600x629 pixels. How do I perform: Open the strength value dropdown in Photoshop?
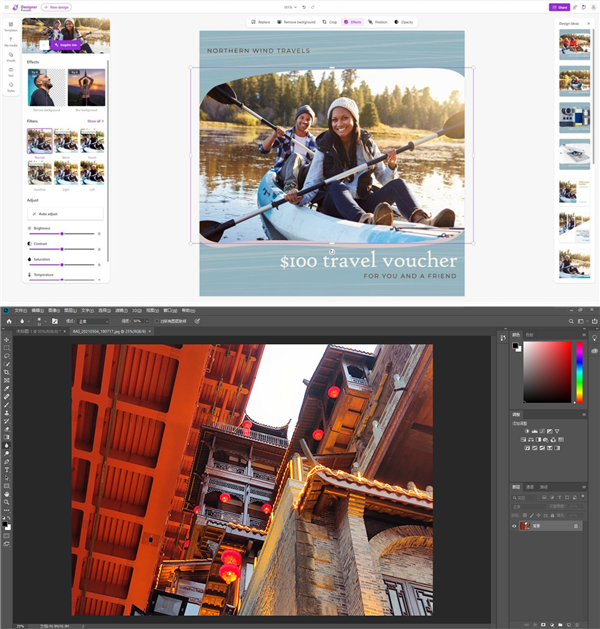[147, 321]
